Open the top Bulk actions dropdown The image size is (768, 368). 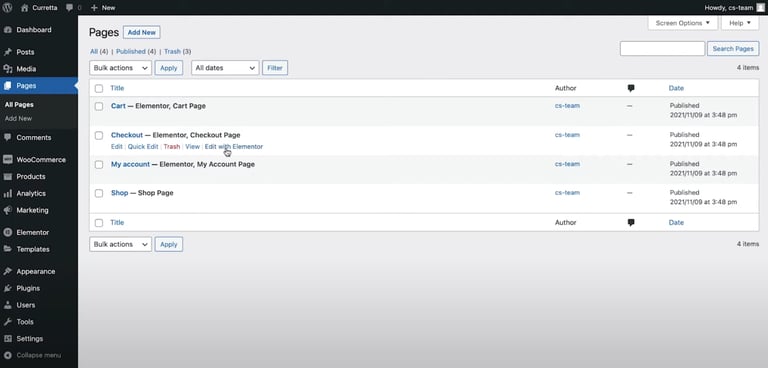[120, 68]
